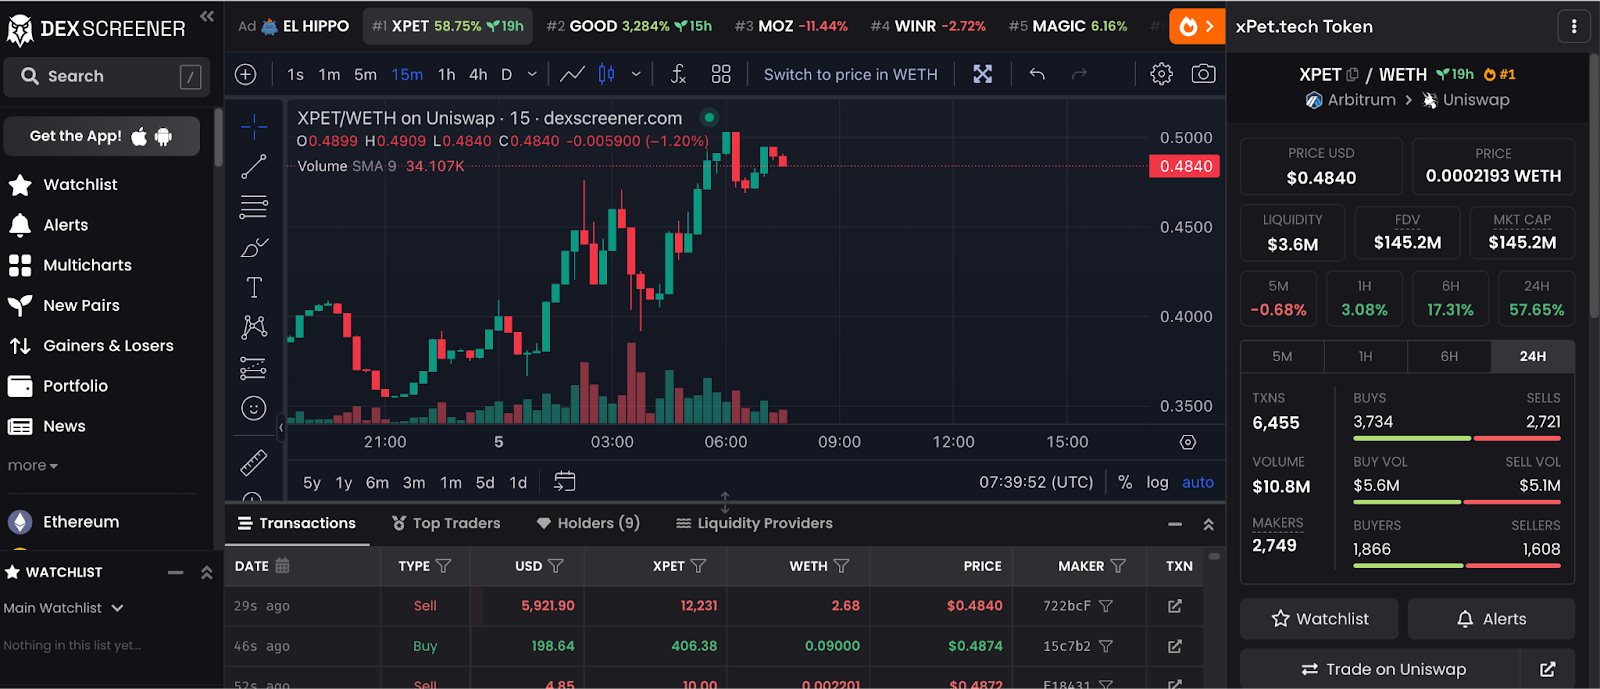Select the Fibonacci retracement tool
Image resolution: width=1600 pixels, height=689 pixels.
(254, 207)
